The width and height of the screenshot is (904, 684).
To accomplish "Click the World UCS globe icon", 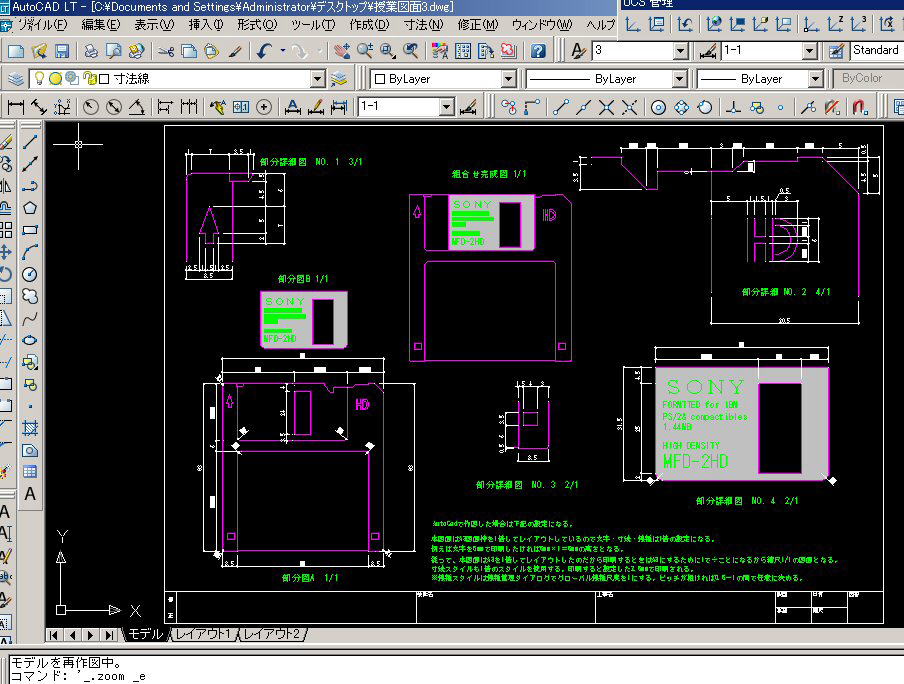I will click(714, 24).
